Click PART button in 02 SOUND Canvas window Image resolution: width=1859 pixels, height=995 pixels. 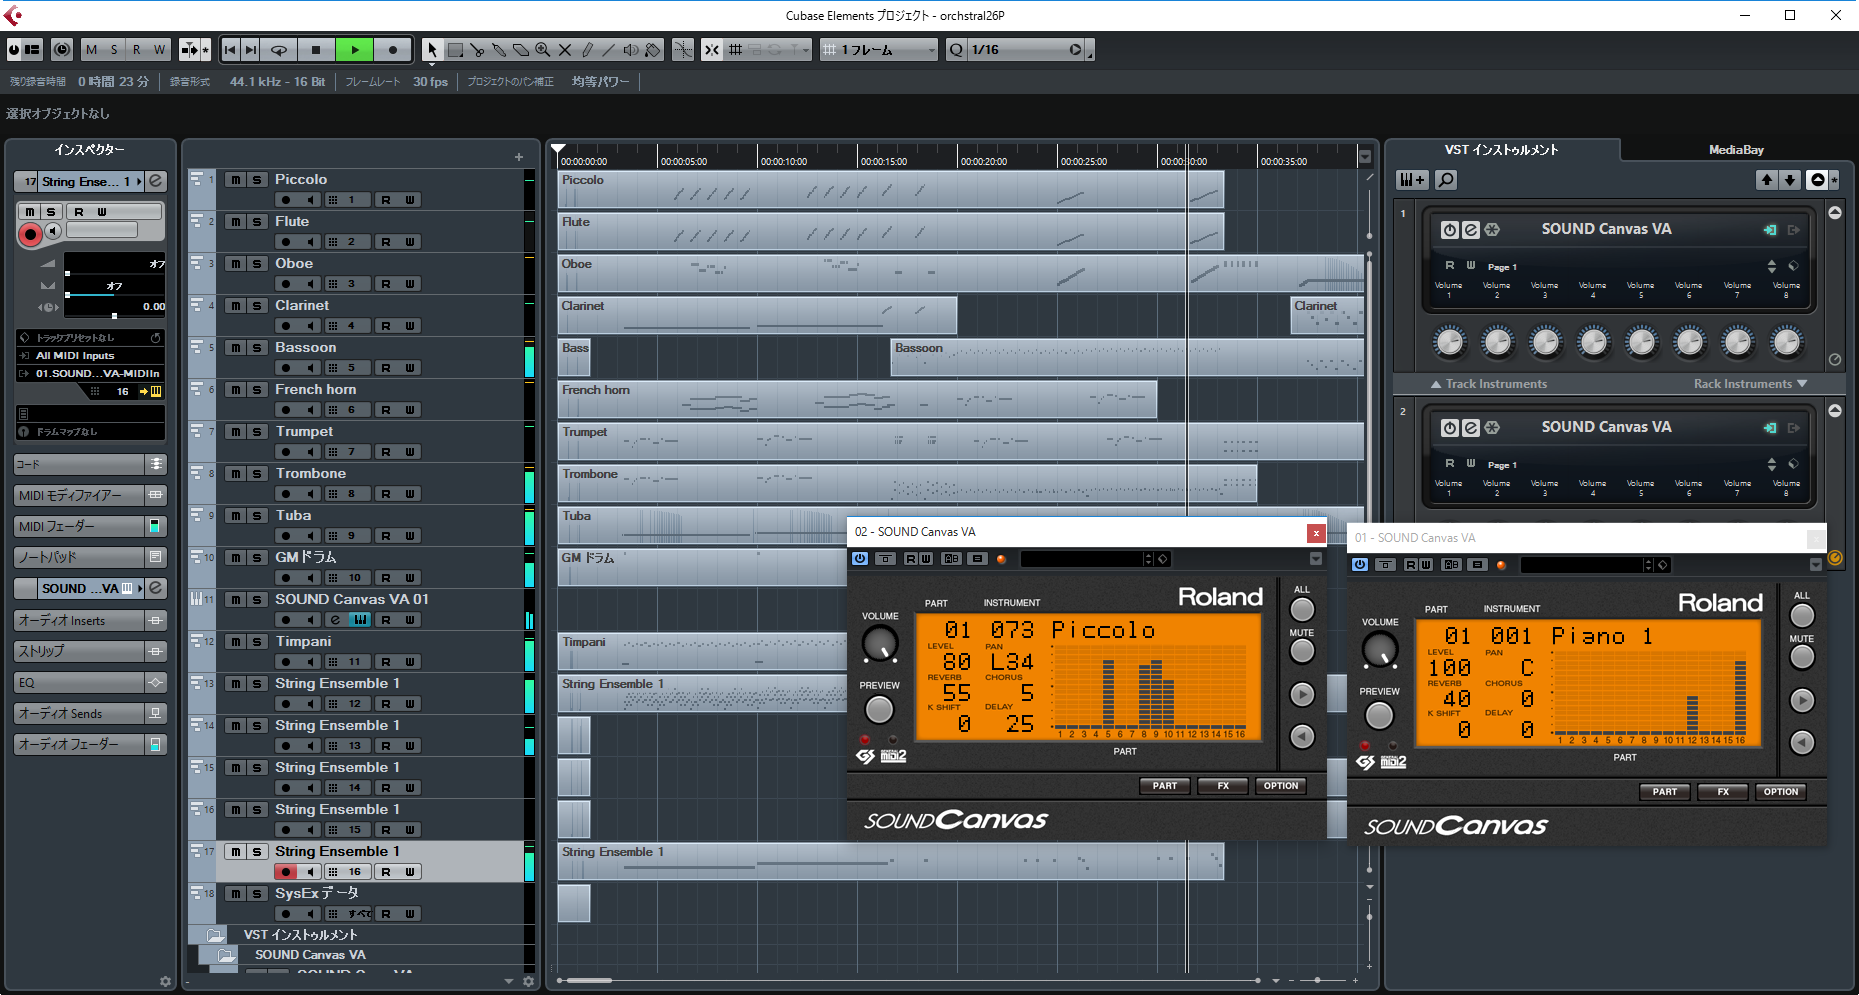pyautogui.click(x=1165, y=786)
